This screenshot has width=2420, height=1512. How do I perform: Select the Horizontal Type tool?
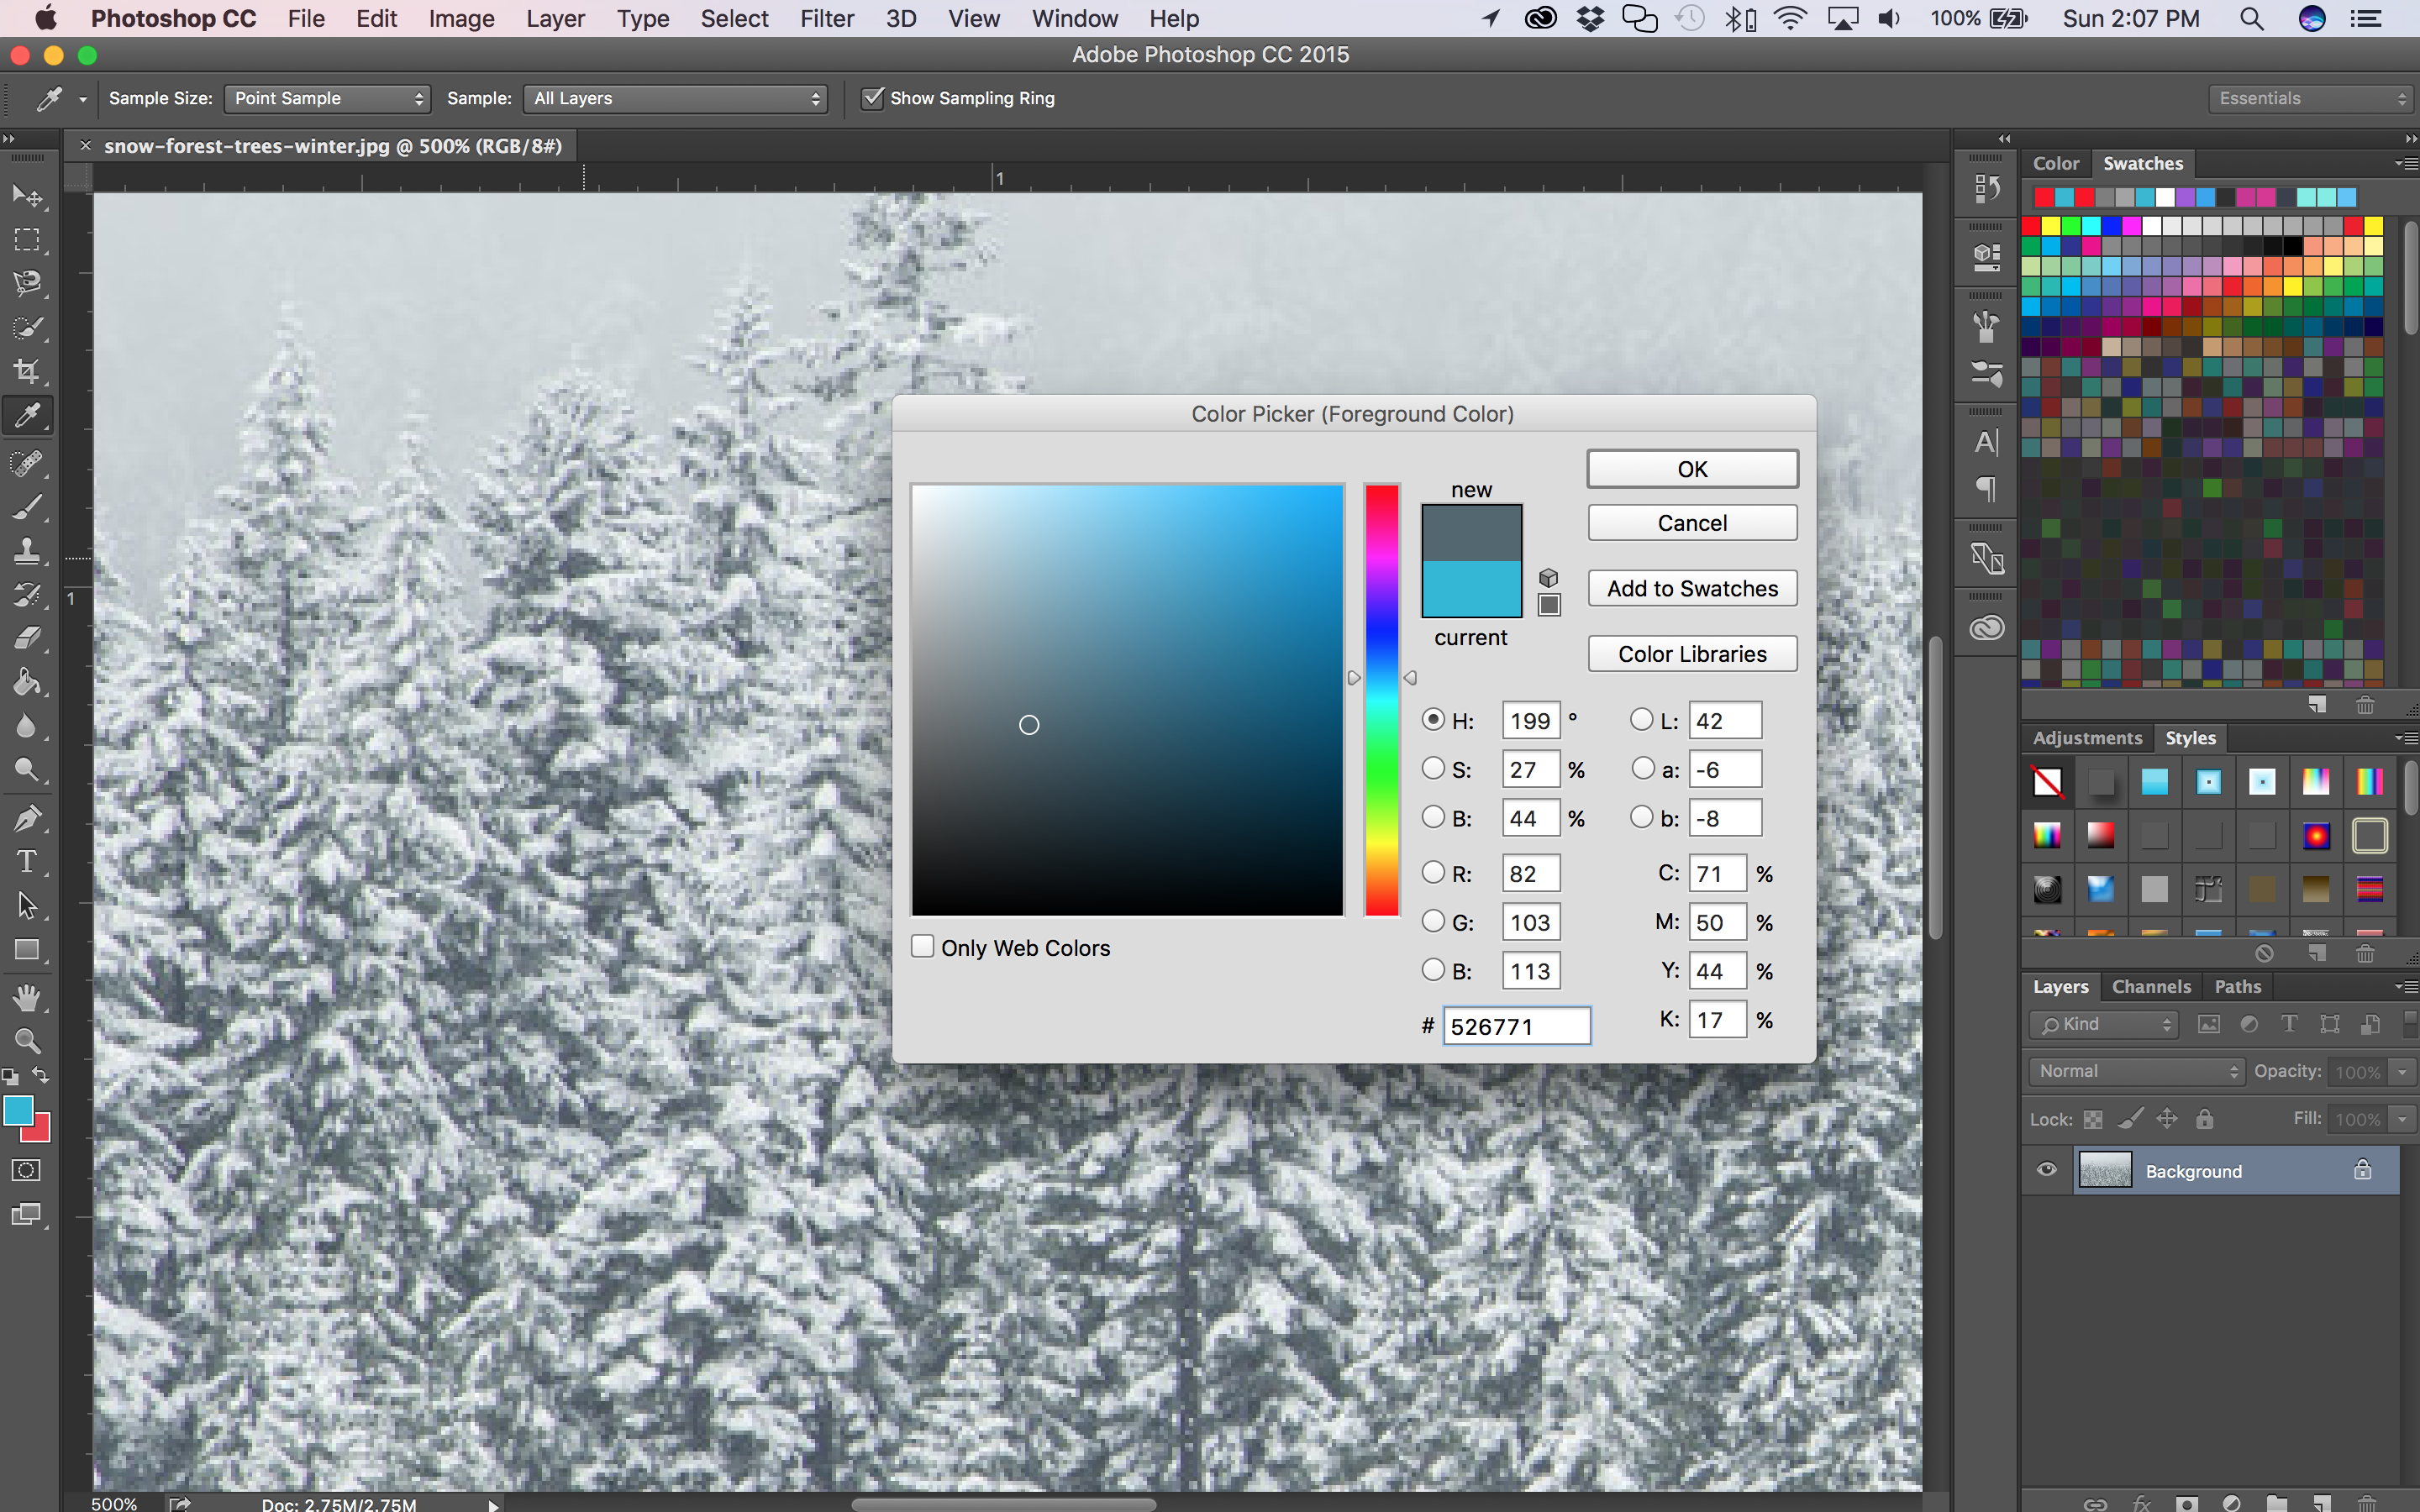point(27,861)
